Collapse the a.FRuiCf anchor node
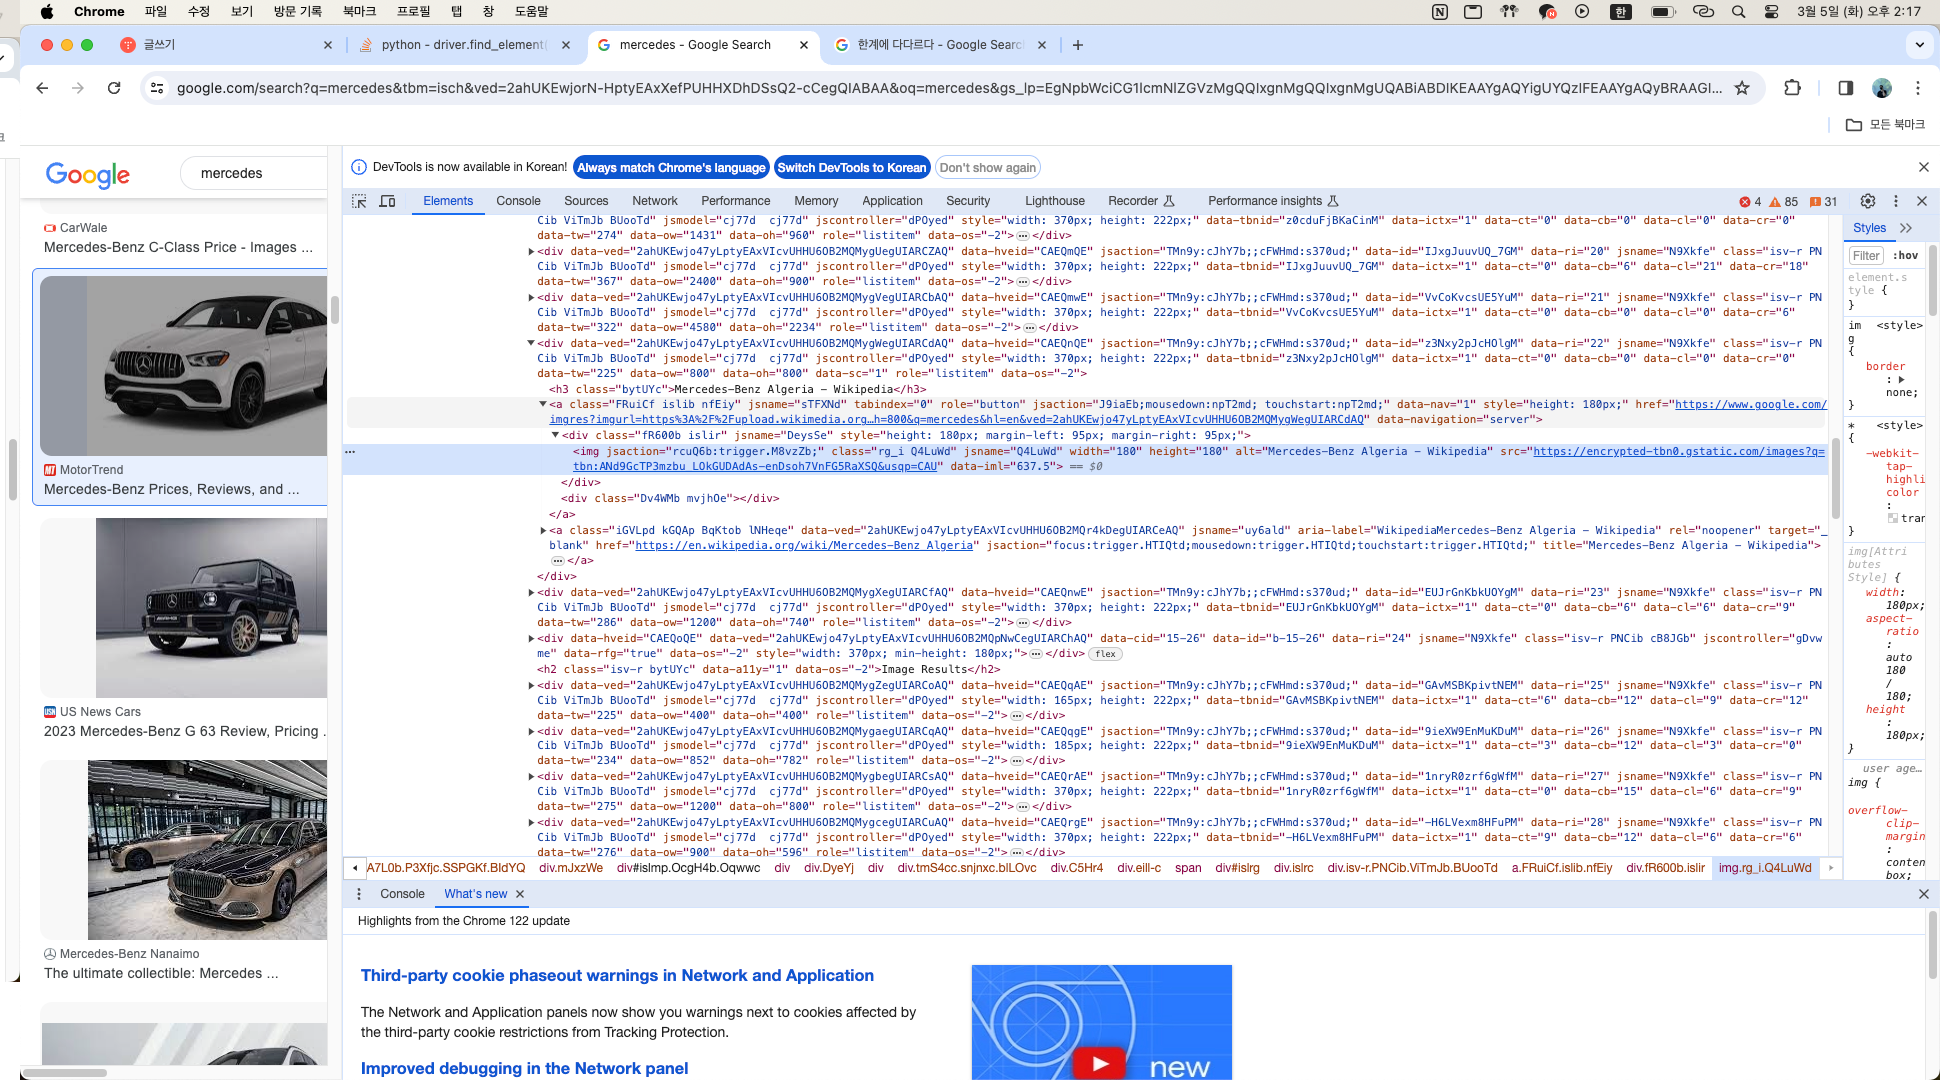 [543, 405]
